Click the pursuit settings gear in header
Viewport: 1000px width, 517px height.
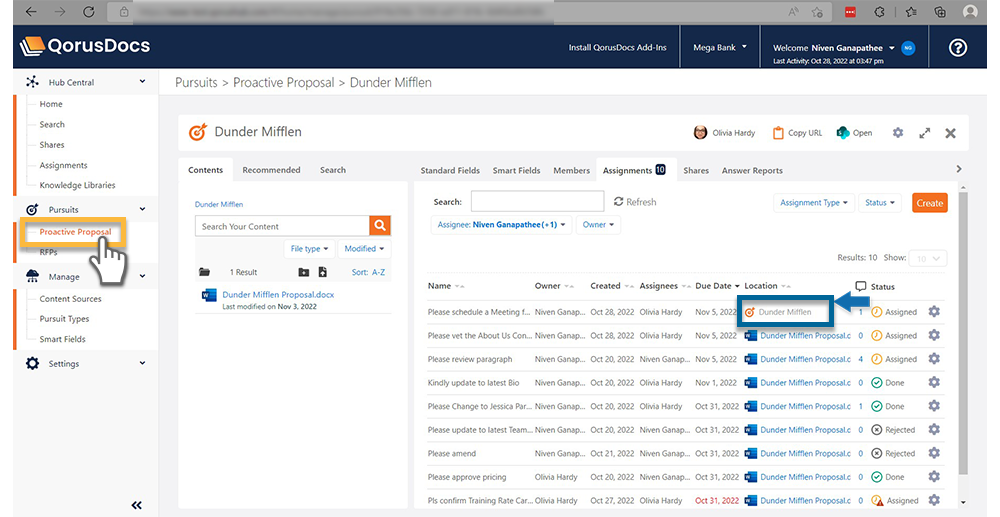(x=897, y=133)
